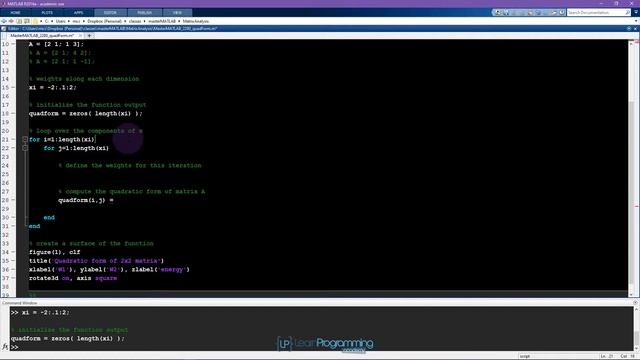Click code line "xi = -2:.1:2;" in editor

pyautogui.click(x=53, y=87)
